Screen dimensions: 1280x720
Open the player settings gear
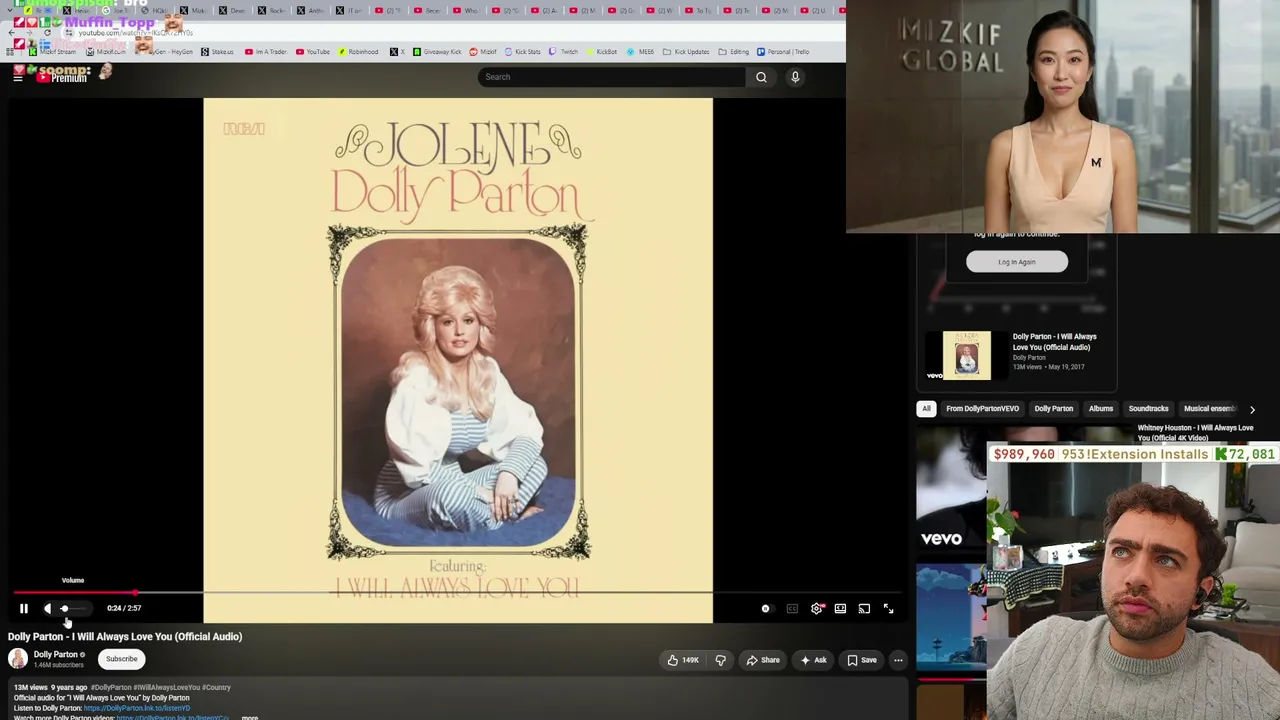[817, 608]
